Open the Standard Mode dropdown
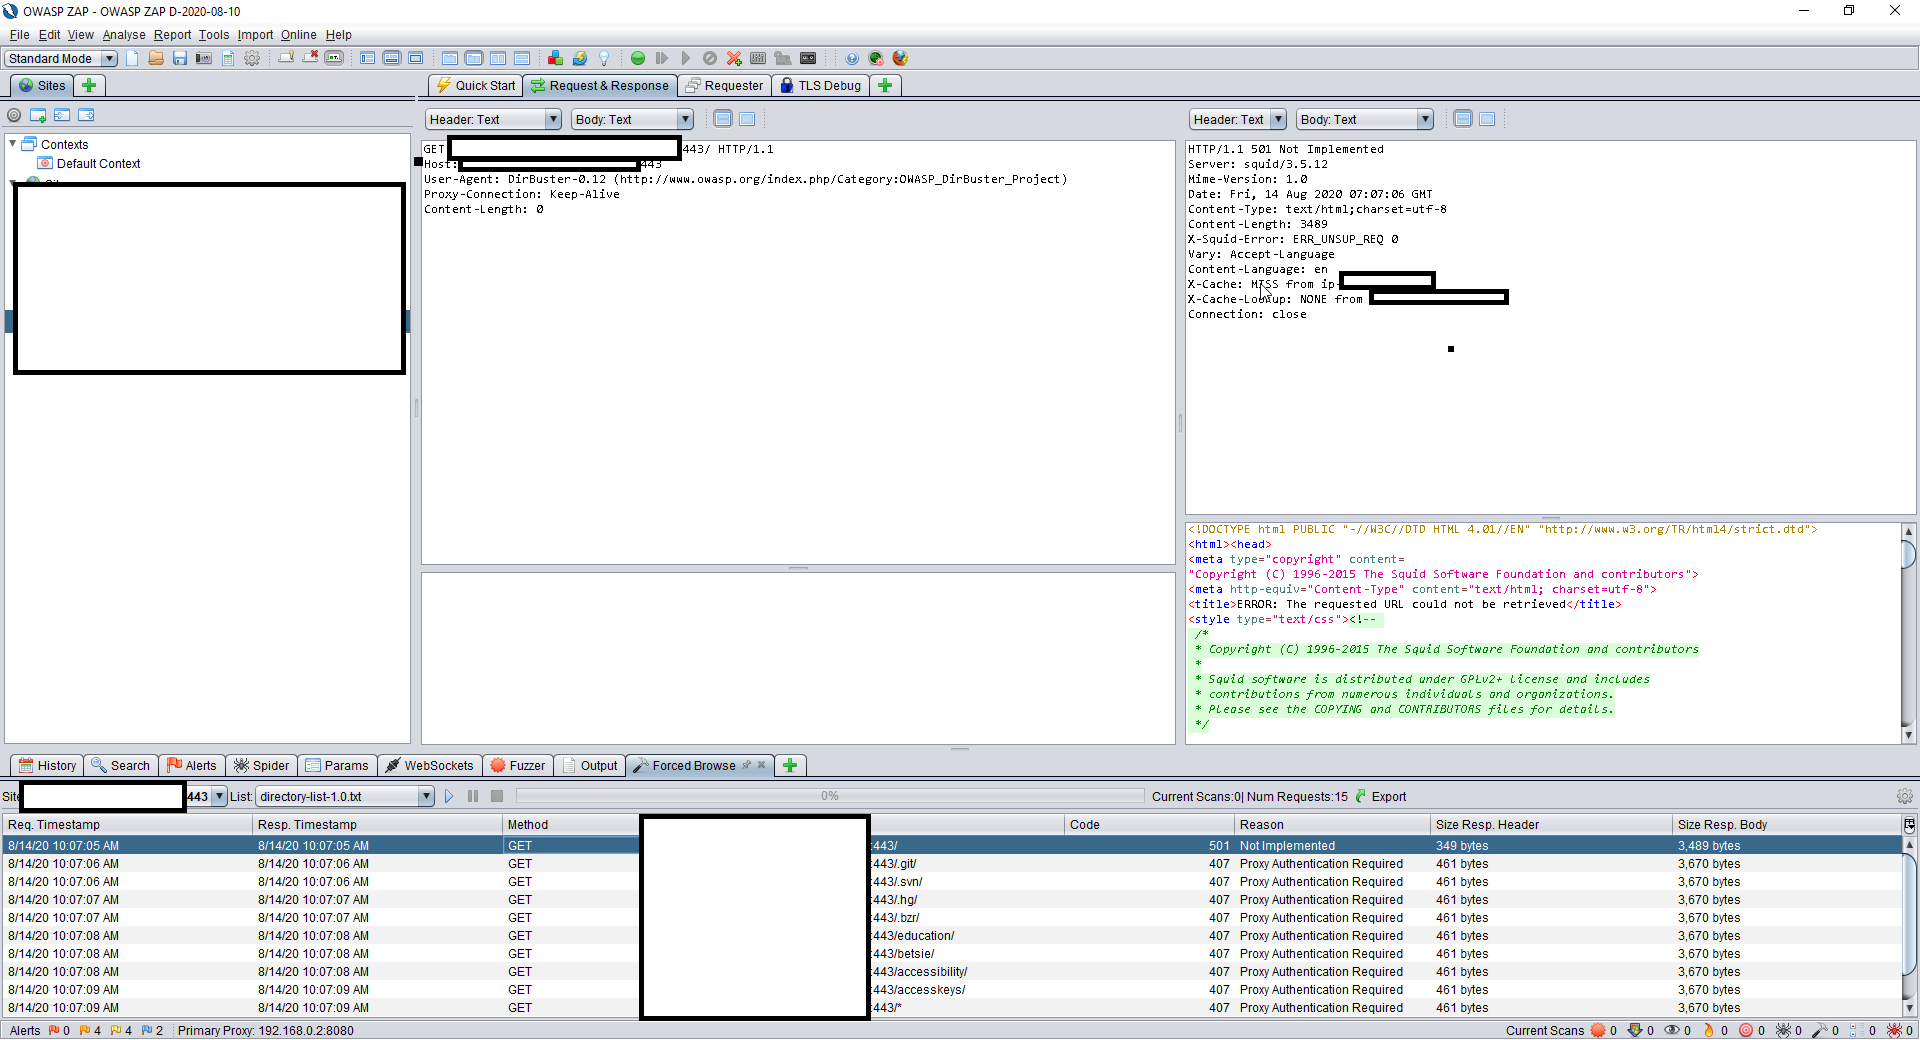 pos(107,58)
